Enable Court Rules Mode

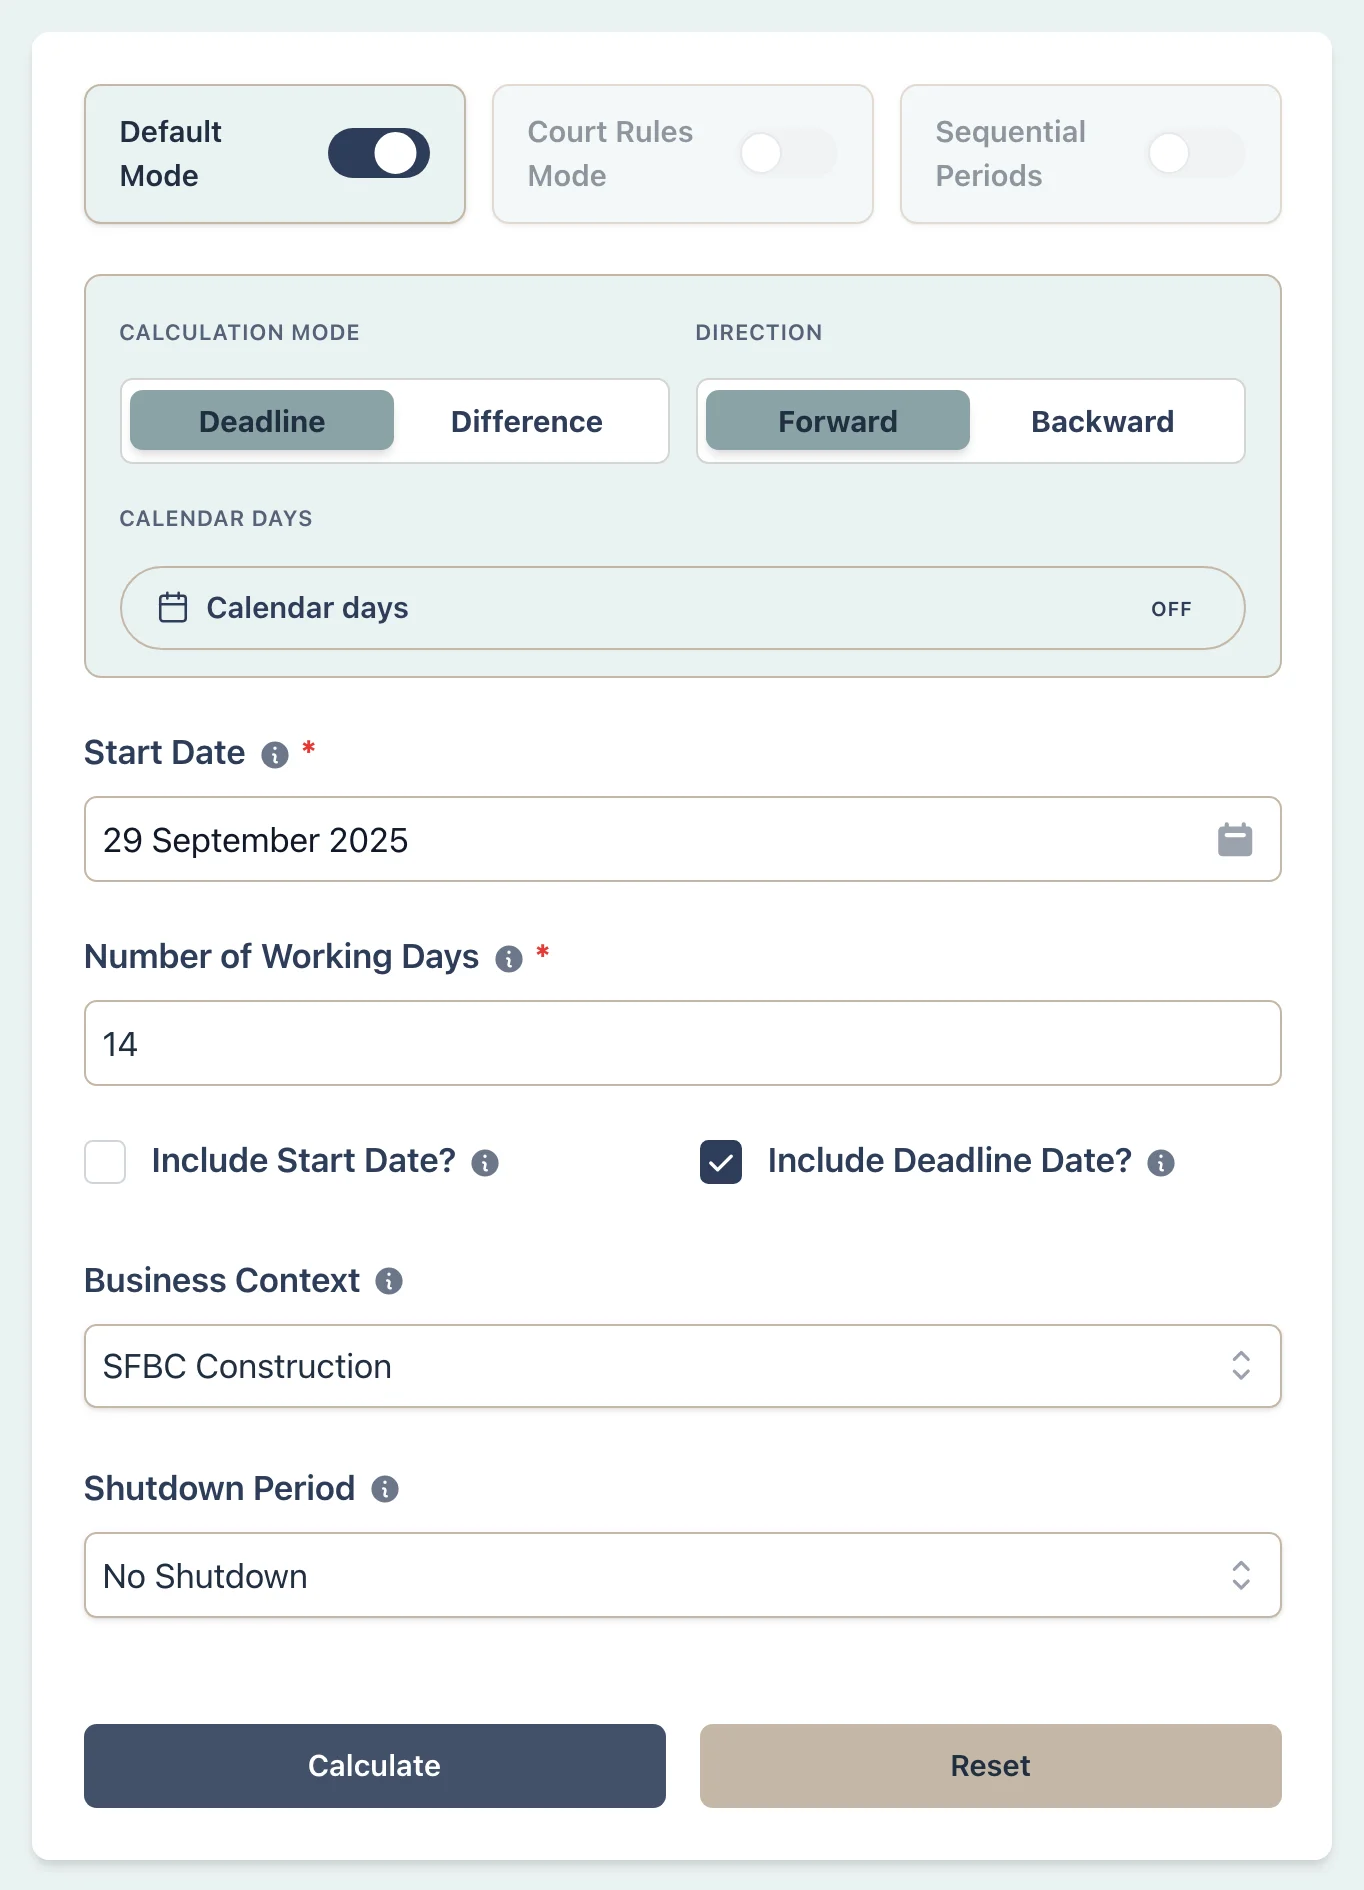(788, 152)
